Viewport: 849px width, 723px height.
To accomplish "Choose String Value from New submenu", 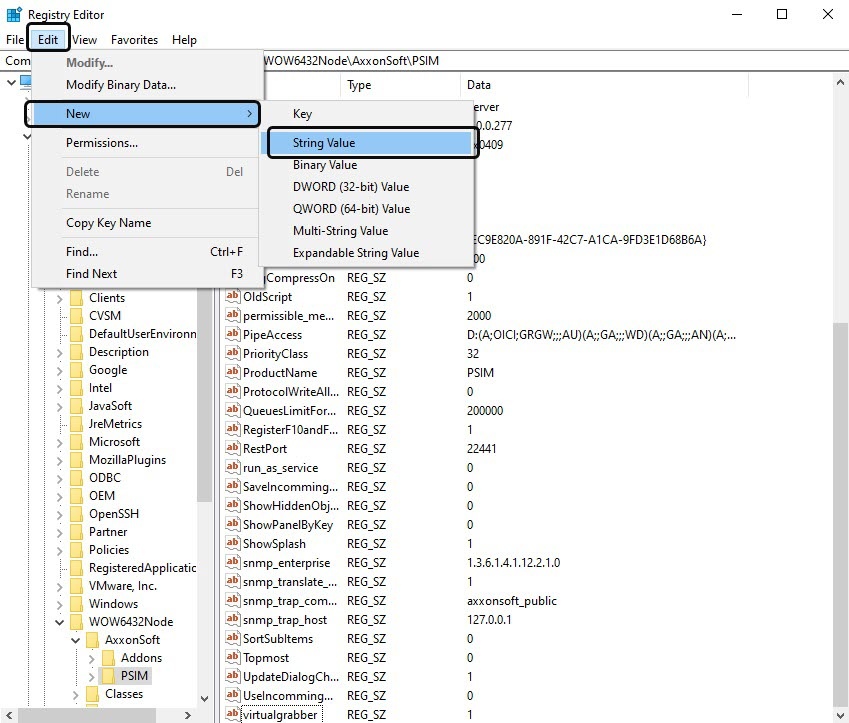I will (x=324, y=143).
